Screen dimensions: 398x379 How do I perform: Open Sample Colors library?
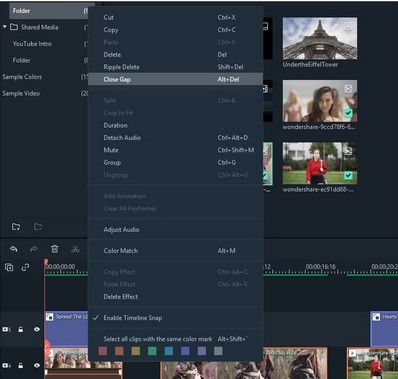[22, 77]
